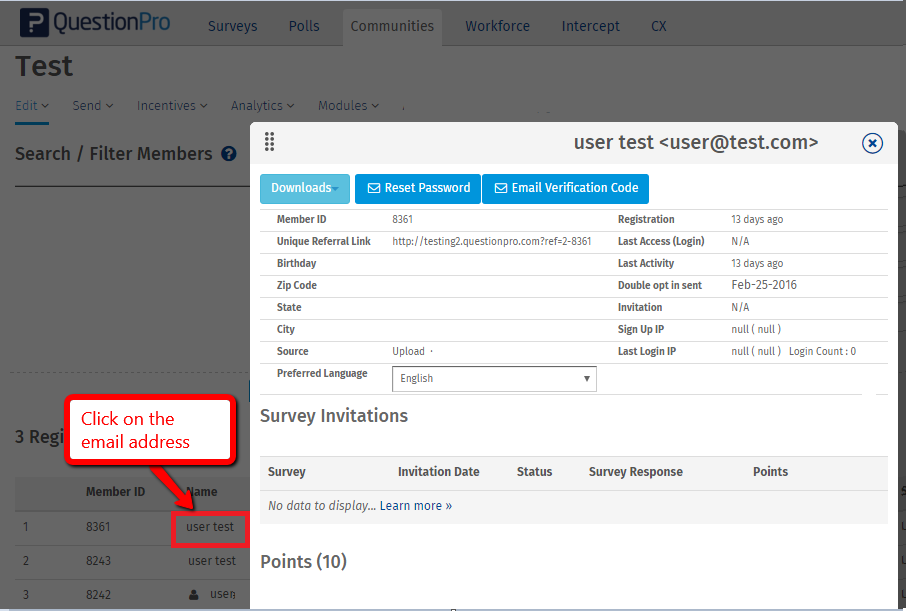The width and height of the screenshot is (906, 611).
Task: Expand the Edit menu
Action: [32, 106]
